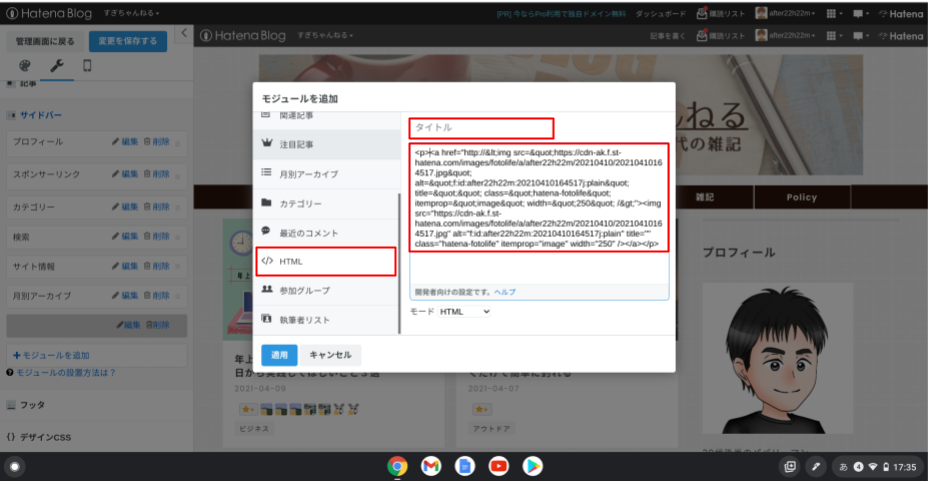Open the ヘルプ link in dialog
This screenshot has width=932, height=485.
(x=505, y=292)
